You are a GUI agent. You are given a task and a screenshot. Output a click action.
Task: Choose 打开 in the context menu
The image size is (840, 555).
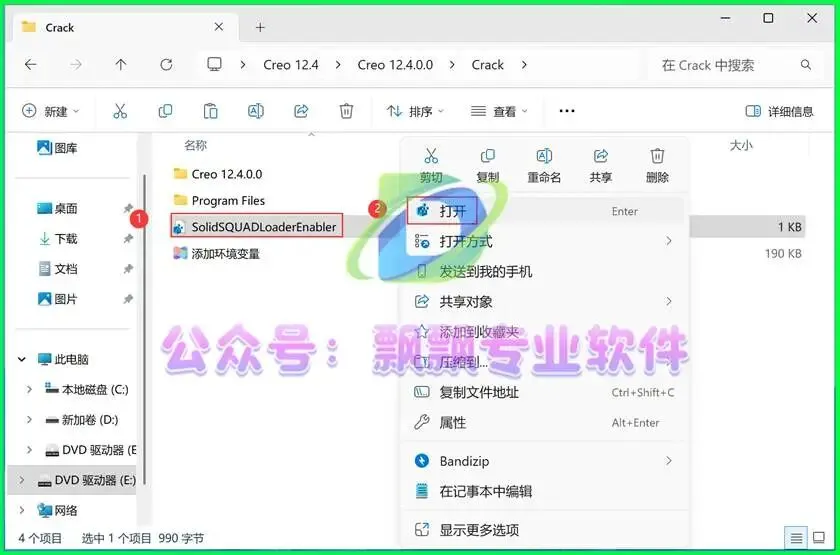544,211
